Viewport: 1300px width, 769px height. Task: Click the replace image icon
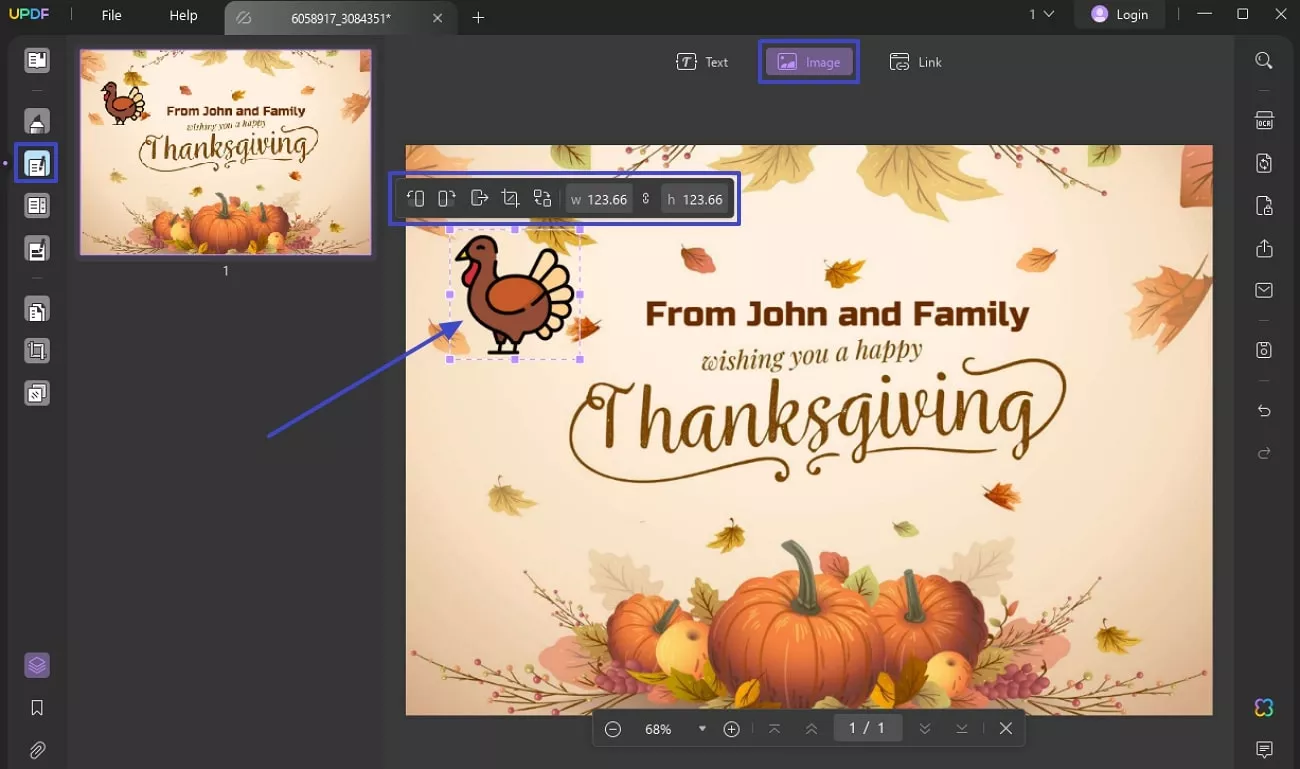coord(542,199)
